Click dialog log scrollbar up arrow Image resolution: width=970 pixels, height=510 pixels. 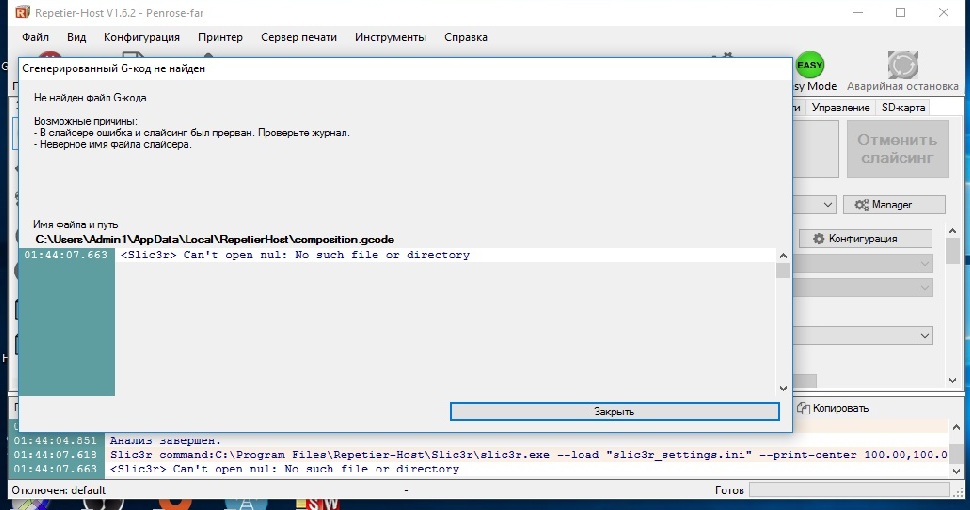click(783, 256)
